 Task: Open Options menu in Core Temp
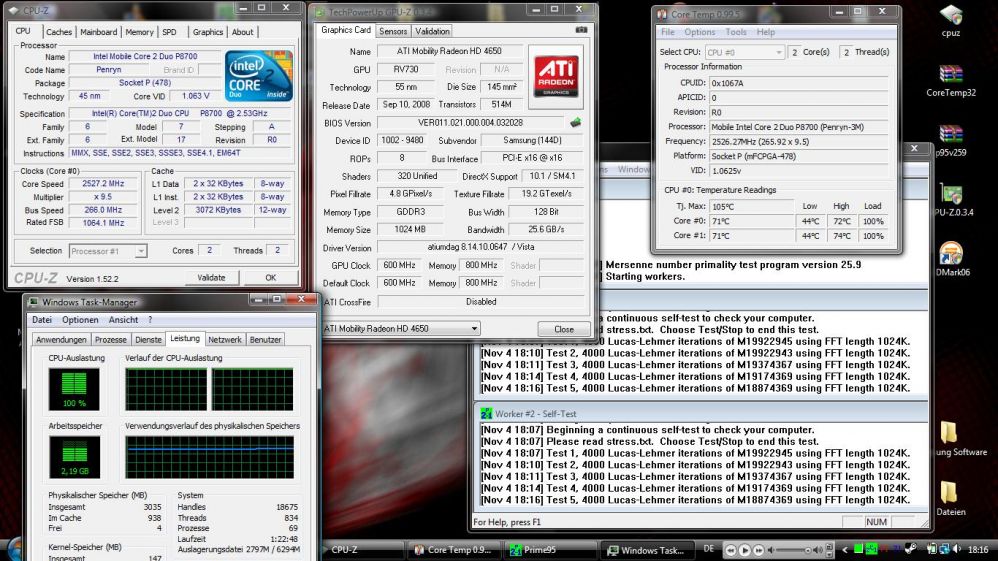699,32
